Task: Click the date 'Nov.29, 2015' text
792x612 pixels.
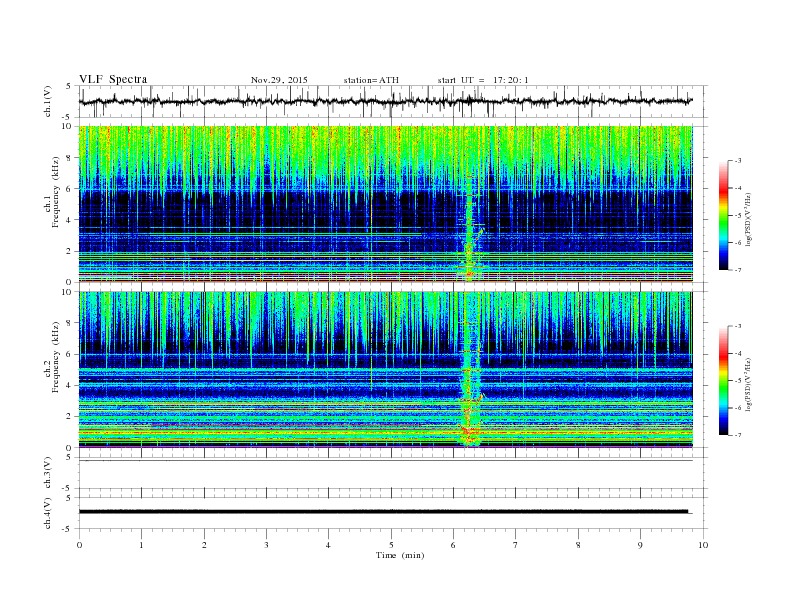Action: (279, 80)
